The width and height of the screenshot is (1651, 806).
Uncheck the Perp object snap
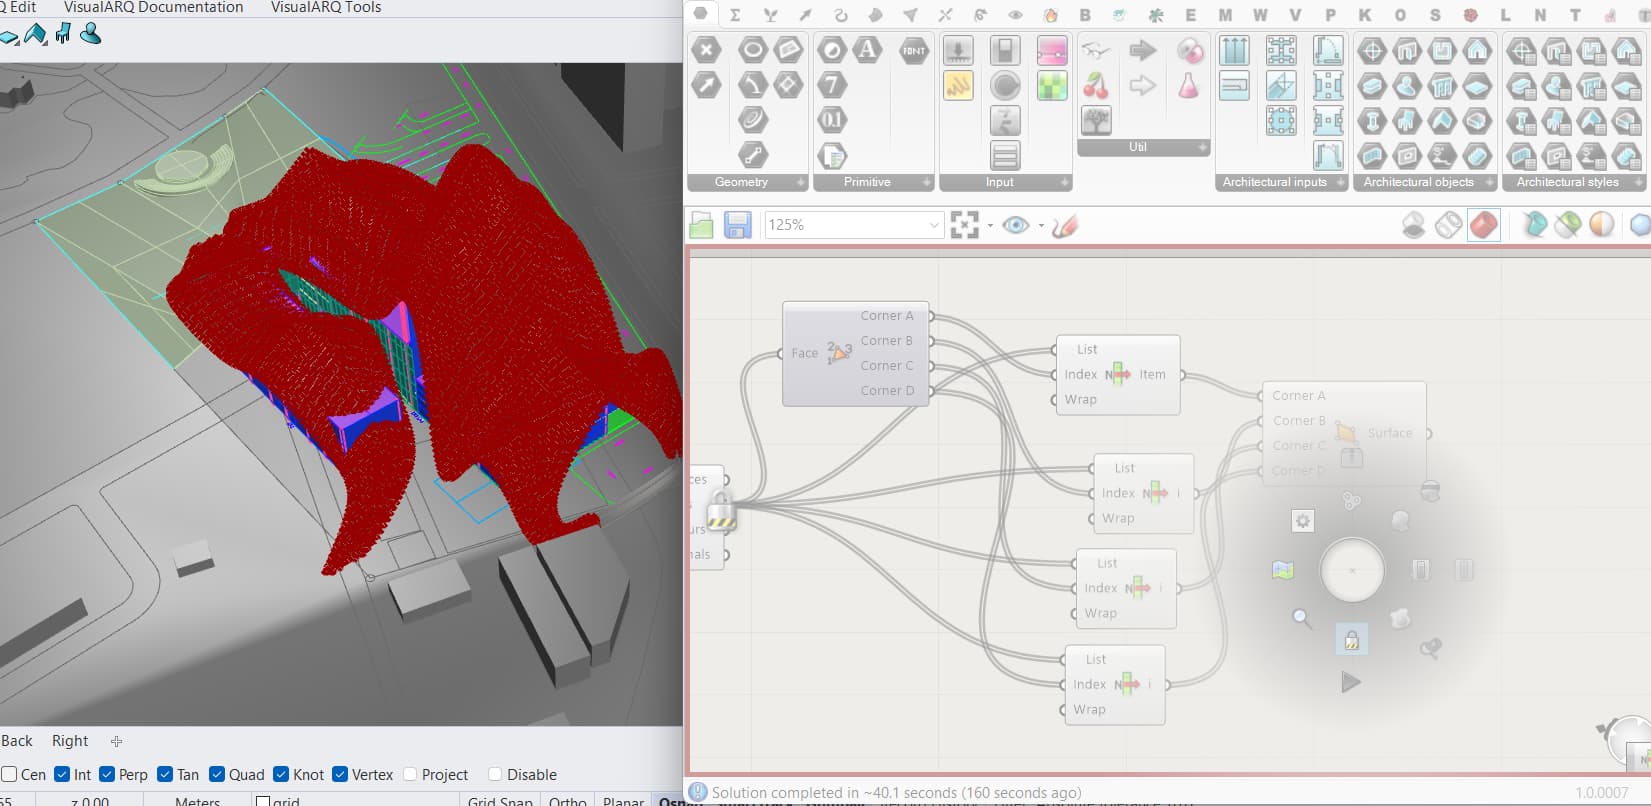pyautogui.click(x=107, y=774)
